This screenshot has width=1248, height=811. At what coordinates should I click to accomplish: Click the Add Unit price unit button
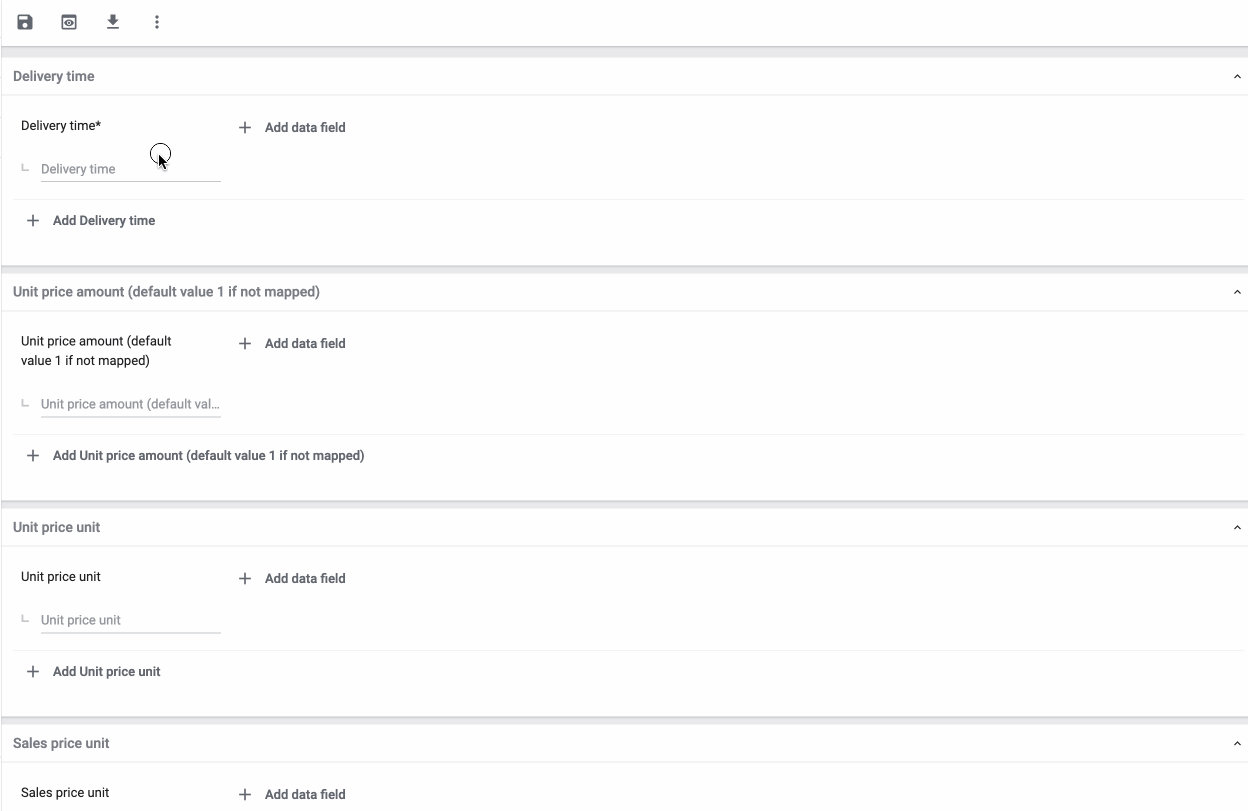[106, 671]
